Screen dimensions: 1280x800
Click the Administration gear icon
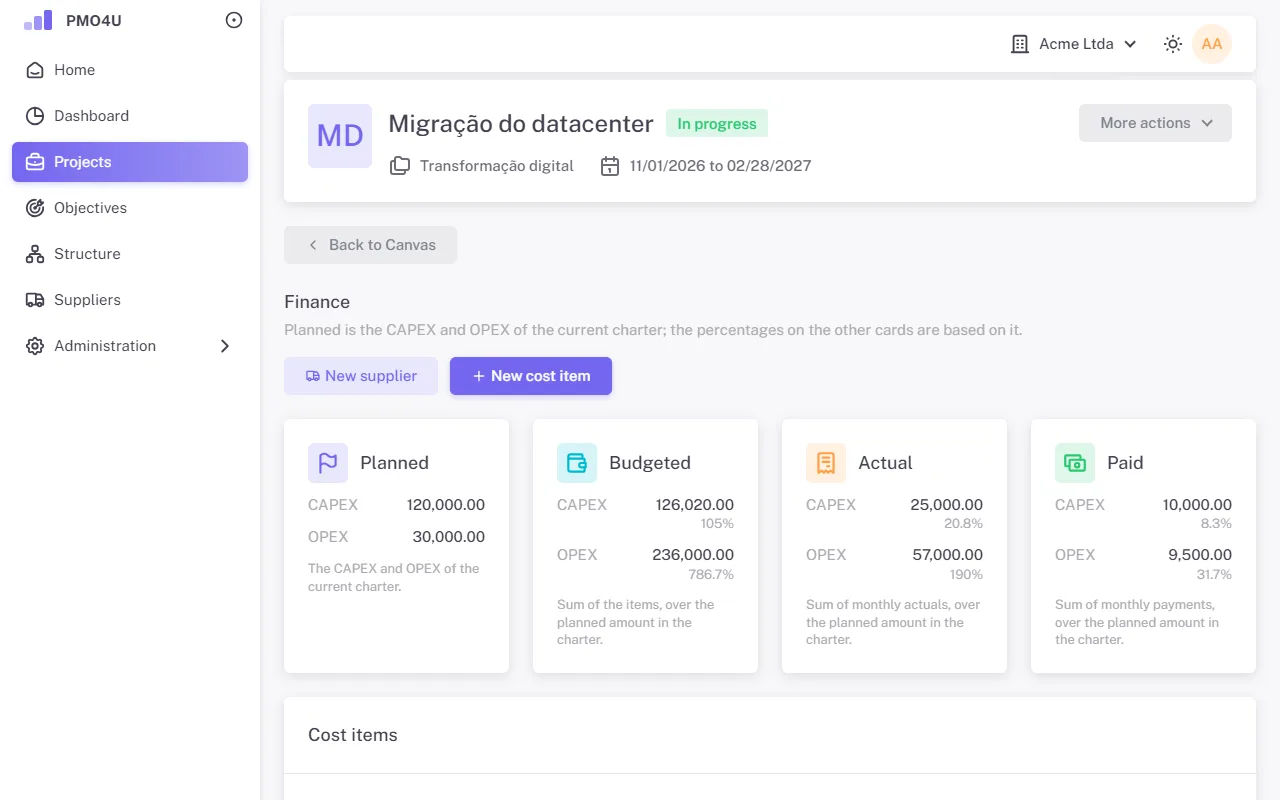pyautogui.click(x=35, y=346)
